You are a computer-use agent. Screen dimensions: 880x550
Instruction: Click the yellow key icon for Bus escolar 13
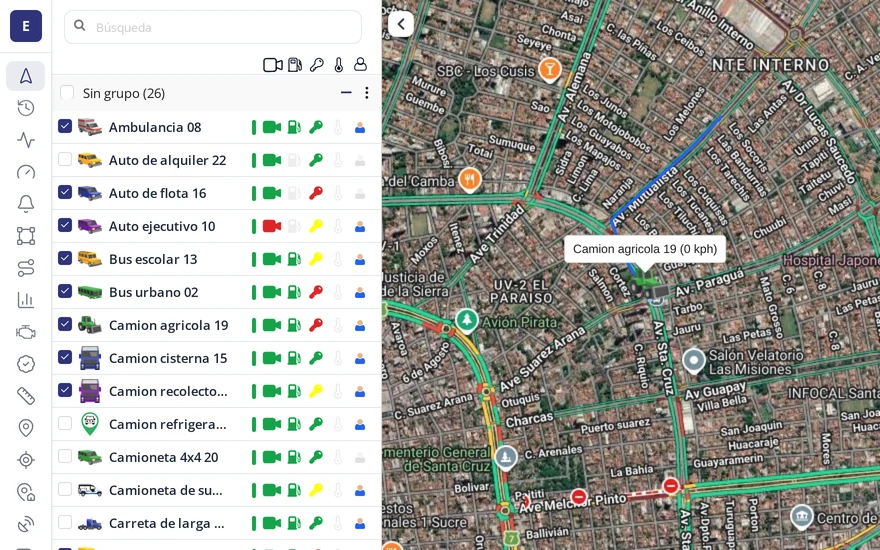click(316, 259)
